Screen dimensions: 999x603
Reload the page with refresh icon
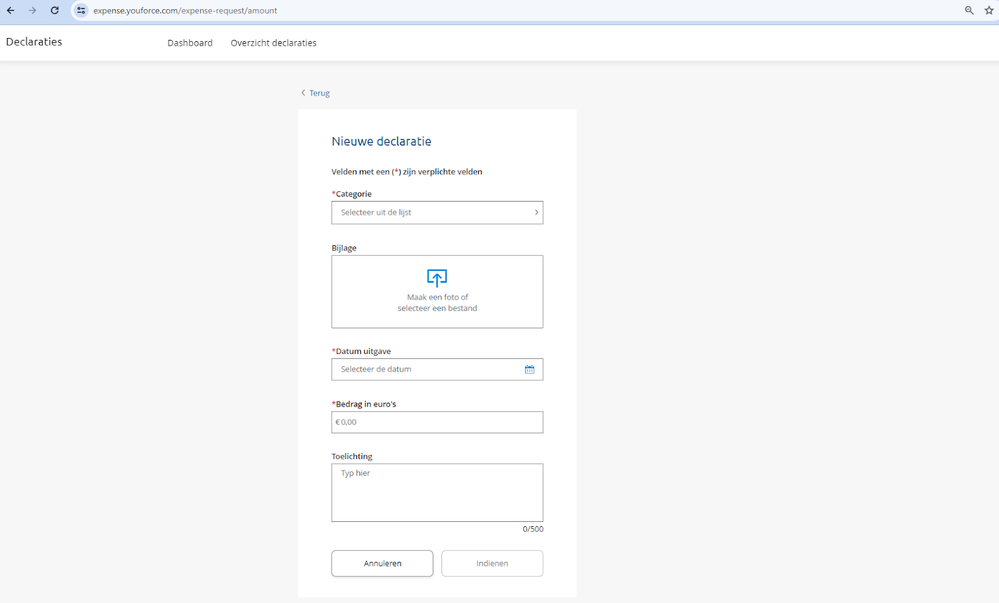click(55, 10)
